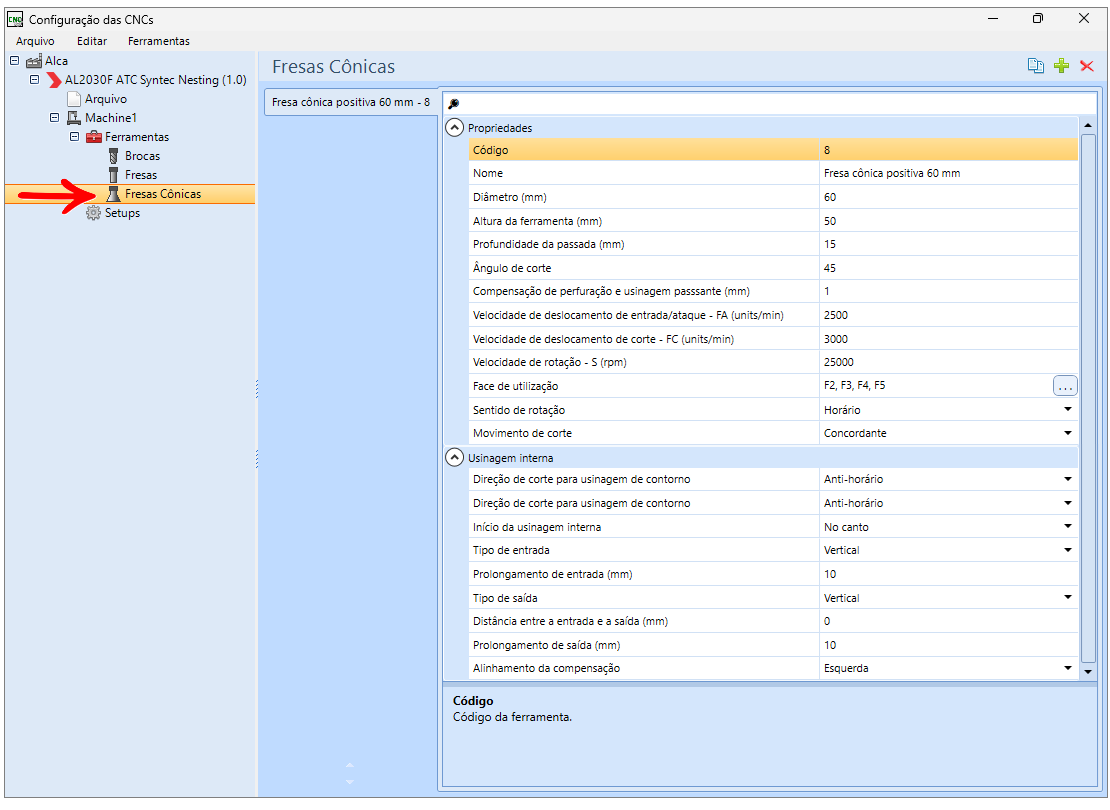Viewport: 1110px width, 810px height.
Task: Collapse the Ferramentas tree node
Action: pyautogui.click(x=74, y=137)
